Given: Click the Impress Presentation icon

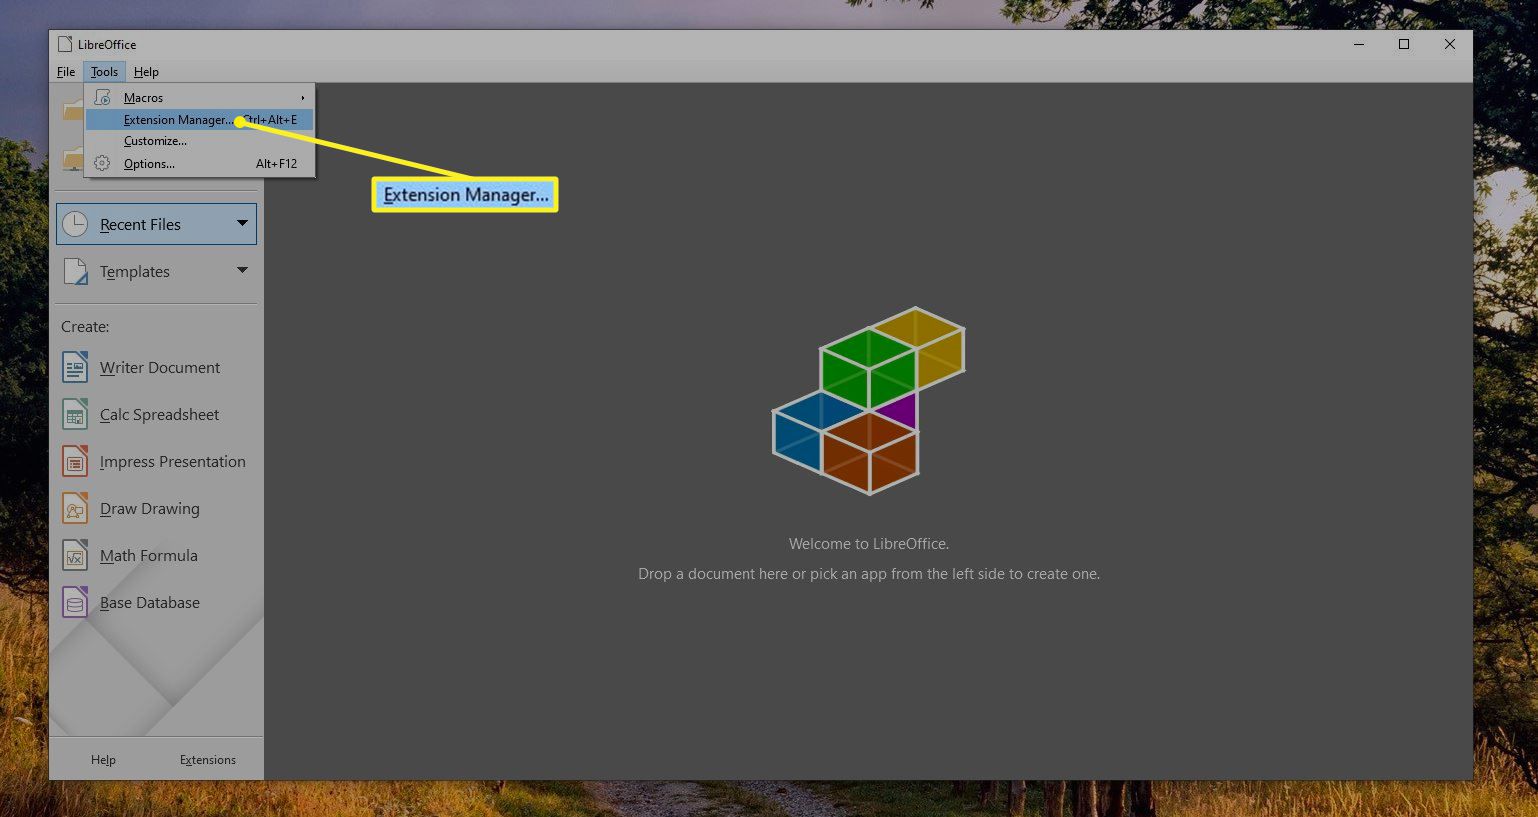Looking at the screenshot, I should [x=75, y=461].
